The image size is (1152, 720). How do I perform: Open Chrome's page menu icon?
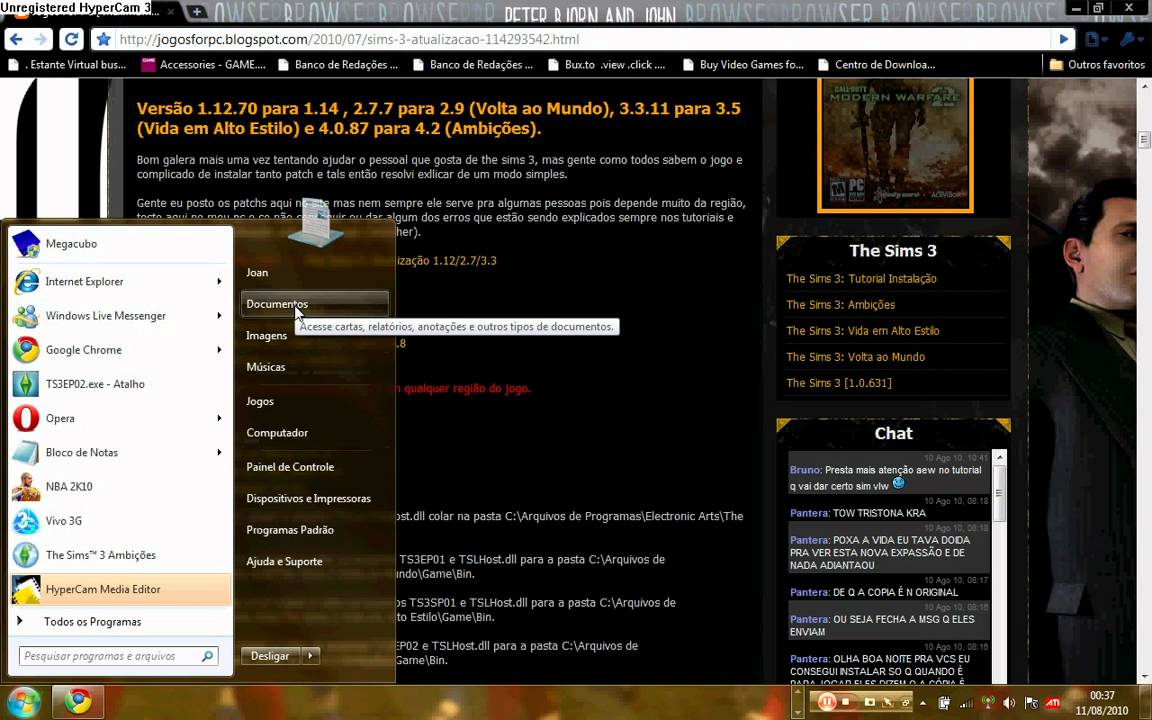pyautogui.click(x=1095, y=40)
